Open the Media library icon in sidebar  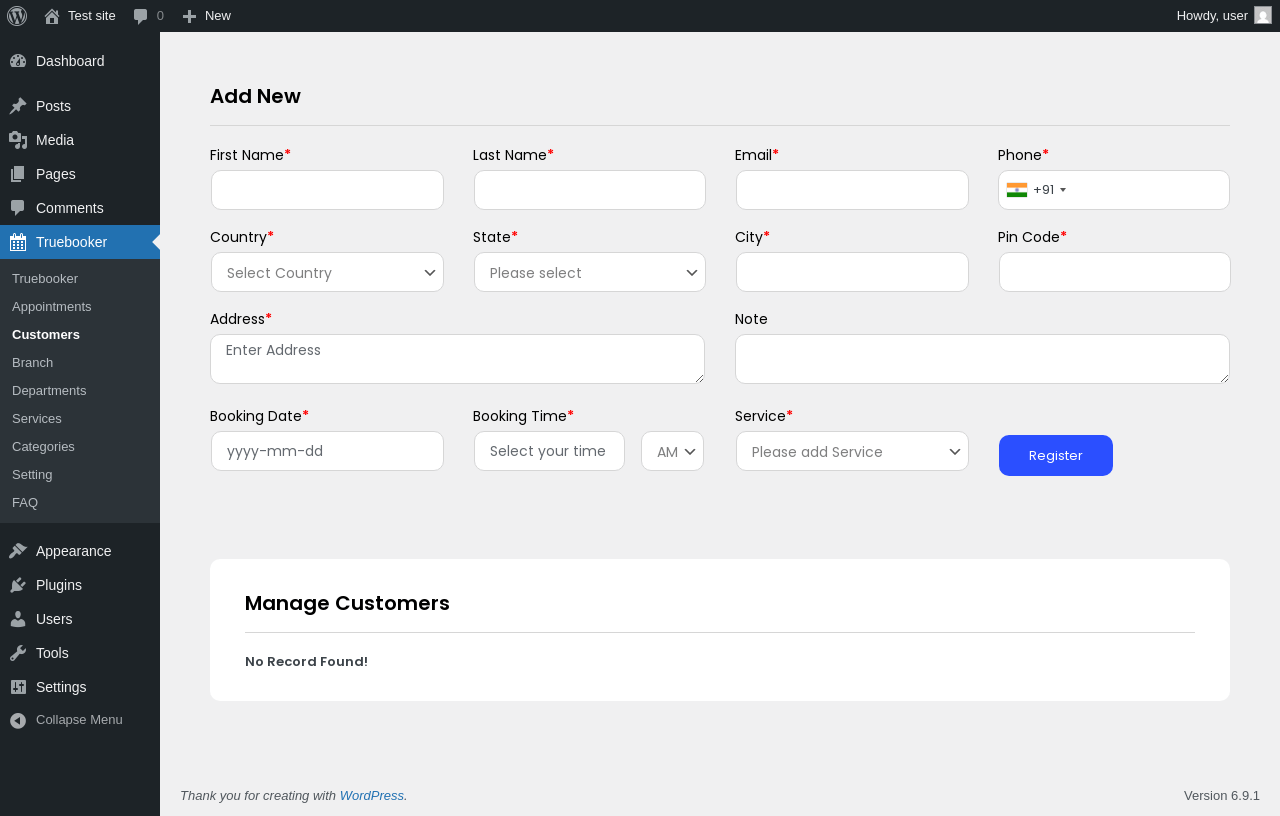18,140
